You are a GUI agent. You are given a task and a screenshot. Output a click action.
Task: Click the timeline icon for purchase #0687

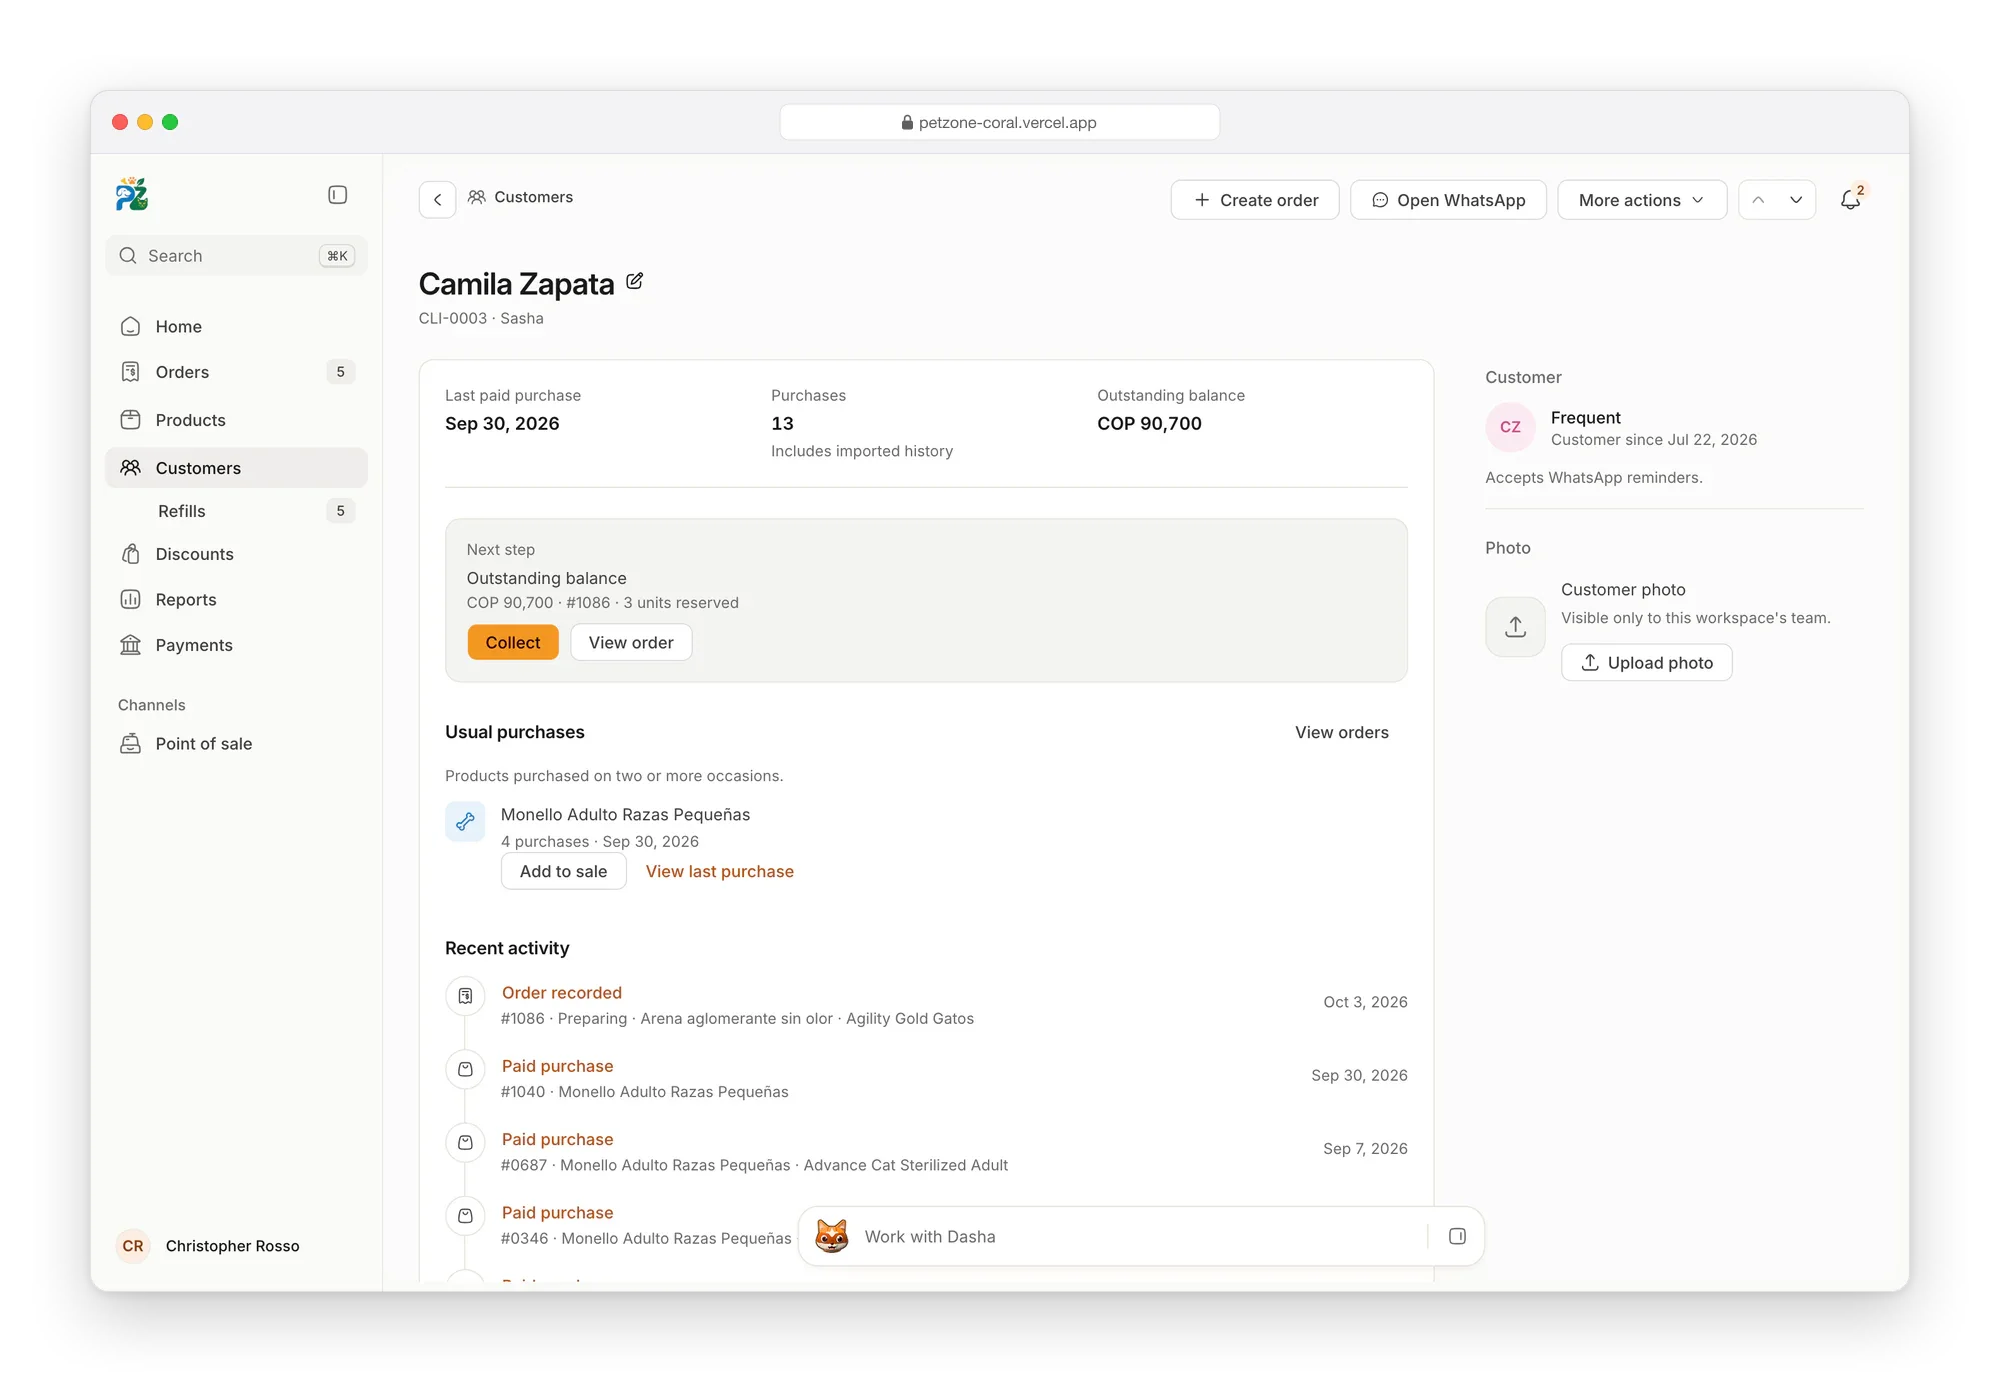[465, 1142]
